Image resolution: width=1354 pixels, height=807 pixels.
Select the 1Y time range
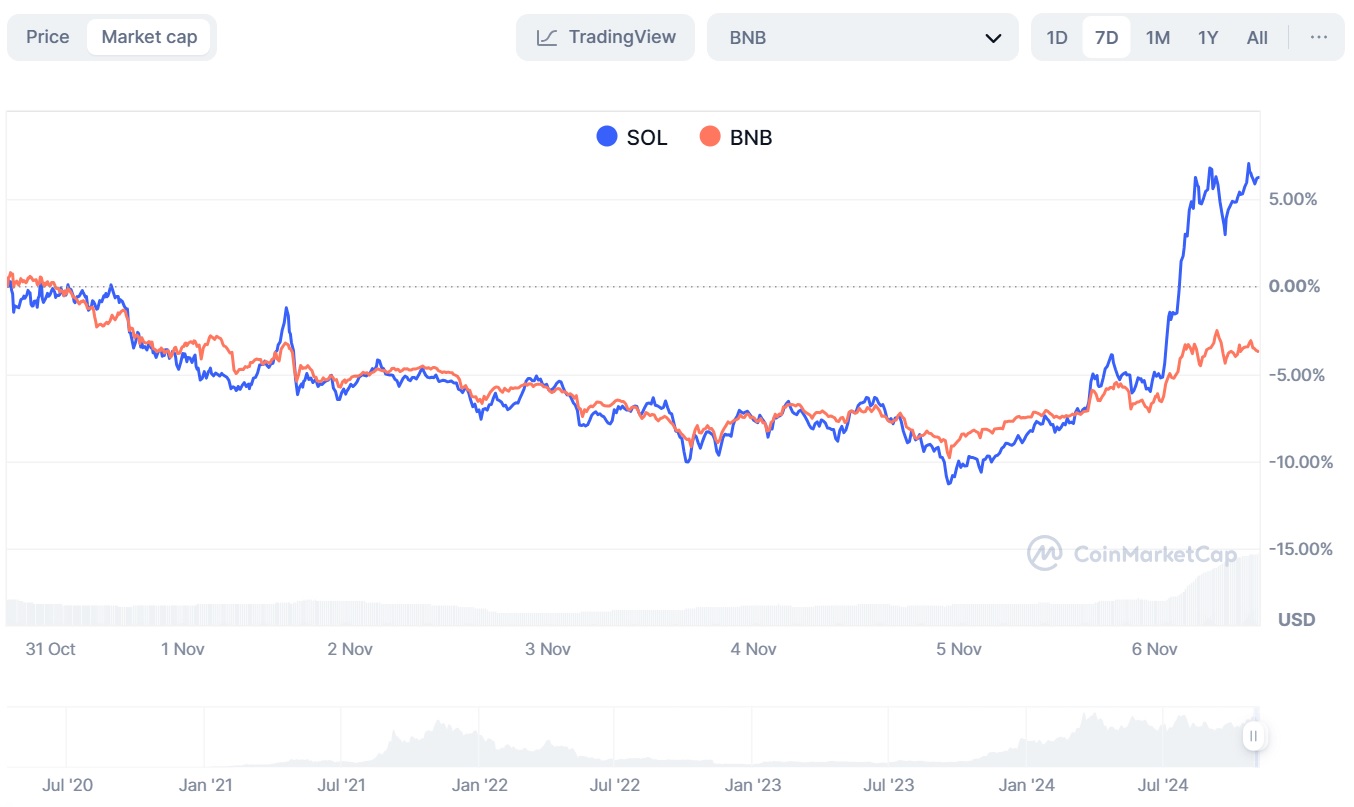click(x=1208, y=38)
